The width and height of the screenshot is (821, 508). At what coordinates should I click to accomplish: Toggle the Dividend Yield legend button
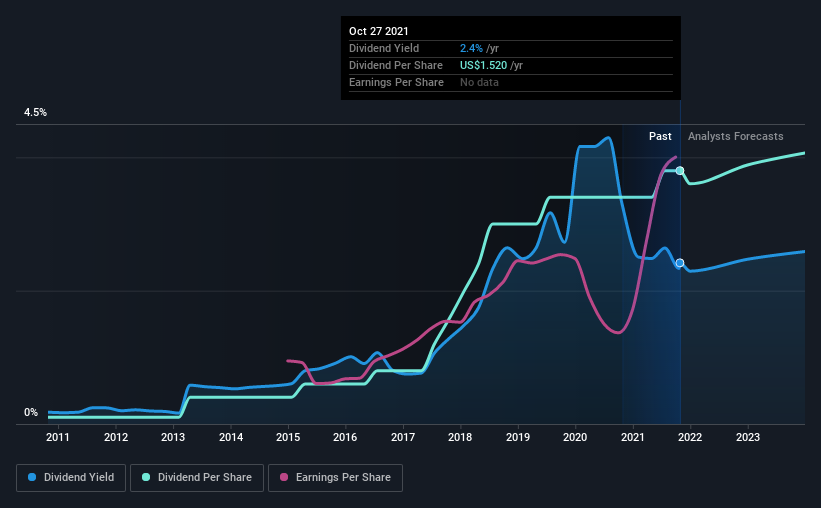pos(71,478)
